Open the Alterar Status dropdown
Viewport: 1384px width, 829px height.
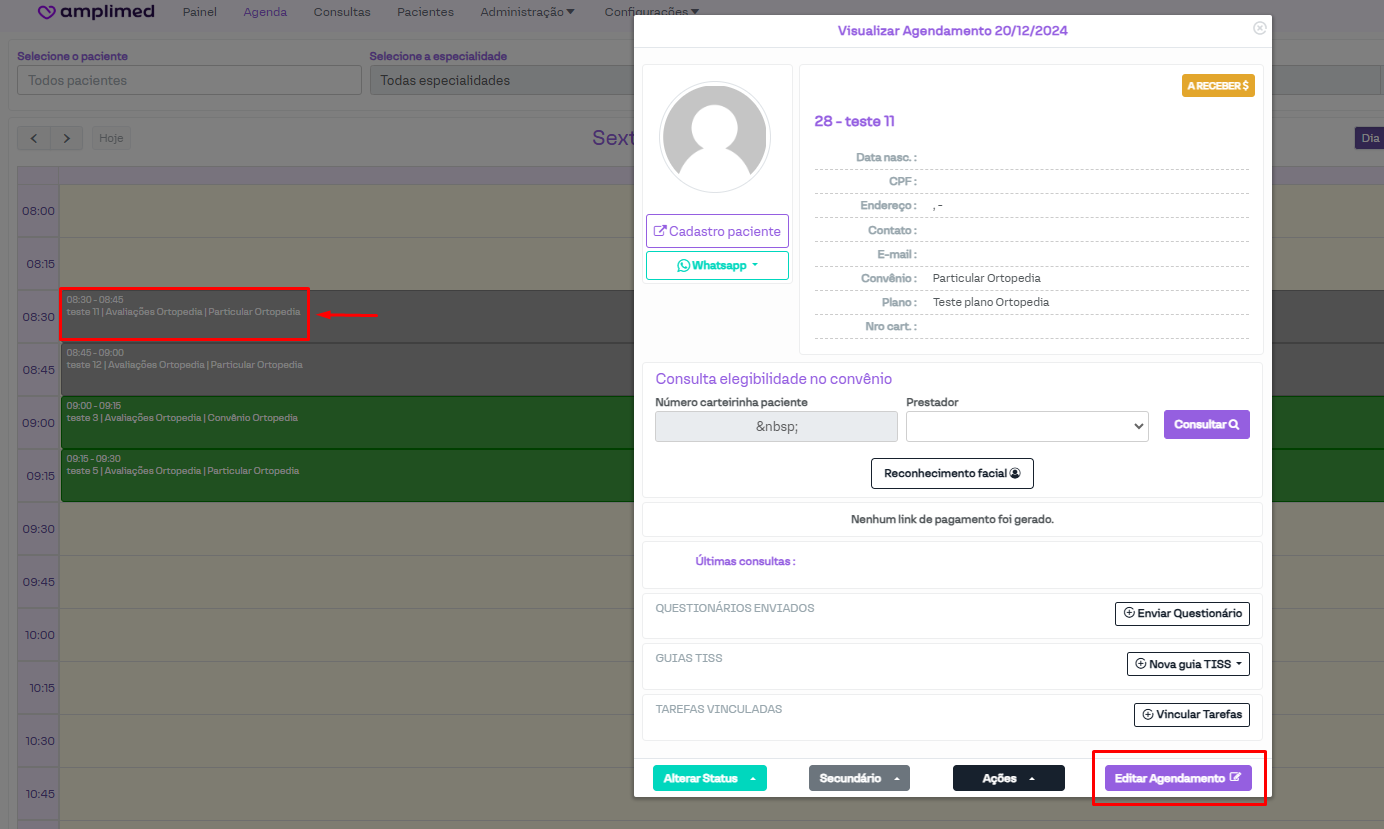click(709, 778)
